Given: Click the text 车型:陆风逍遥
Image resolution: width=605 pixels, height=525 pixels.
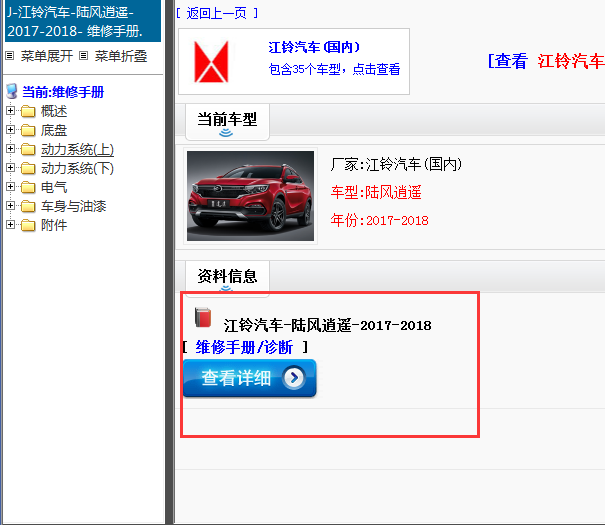Looking at the screenshot, I should pyautogui.click(x=376, y=192).
